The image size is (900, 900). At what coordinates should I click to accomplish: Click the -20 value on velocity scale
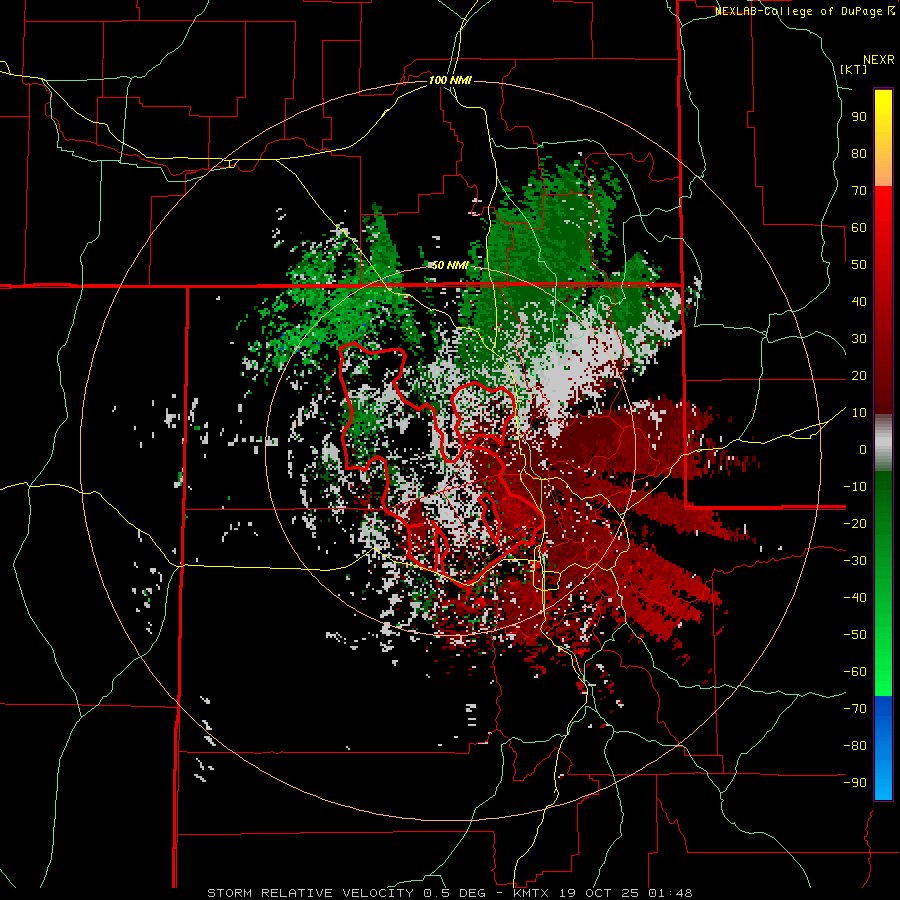coord(855,524)
